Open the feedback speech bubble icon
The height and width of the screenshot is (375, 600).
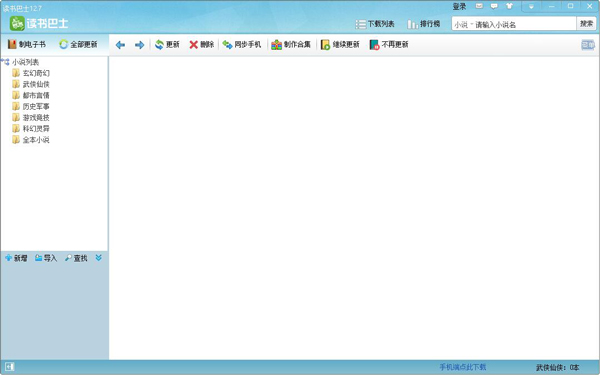point(494,6)
